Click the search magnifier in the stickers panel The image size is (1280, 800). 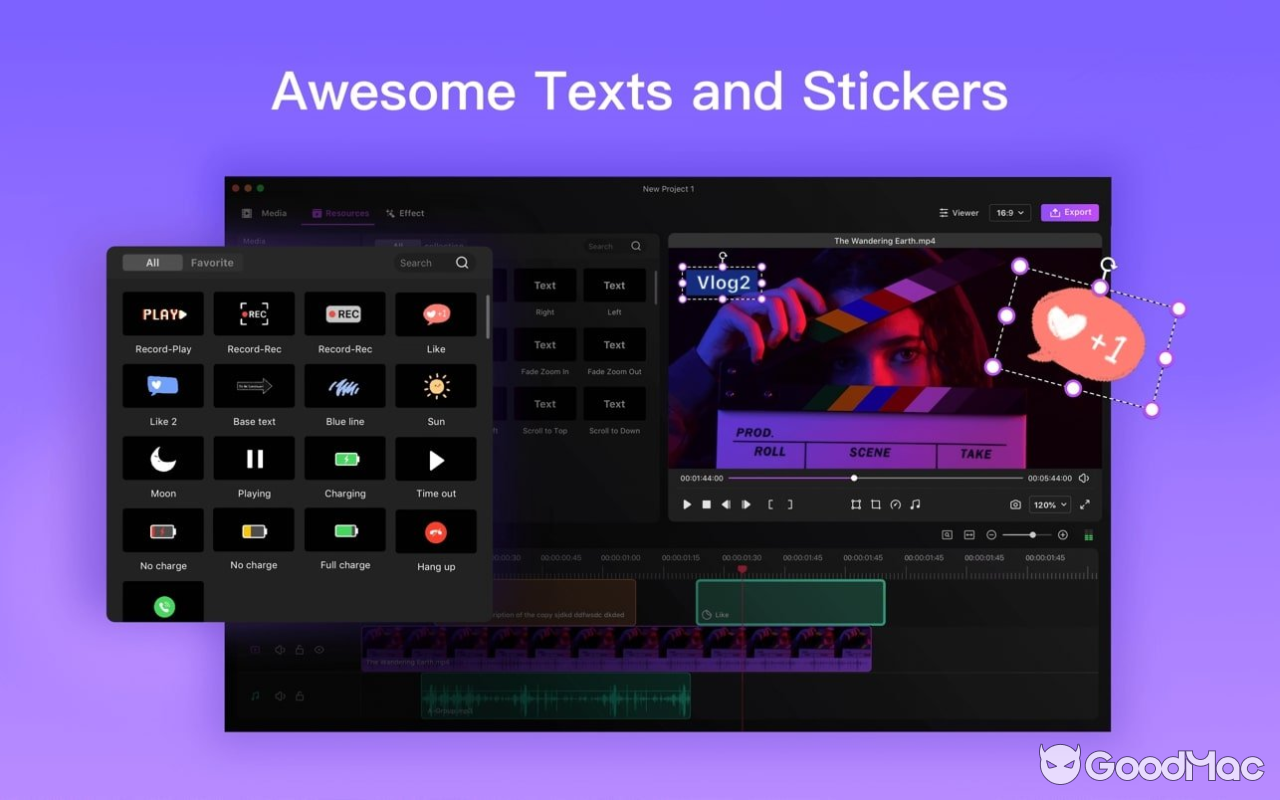(x=462, y=262)
